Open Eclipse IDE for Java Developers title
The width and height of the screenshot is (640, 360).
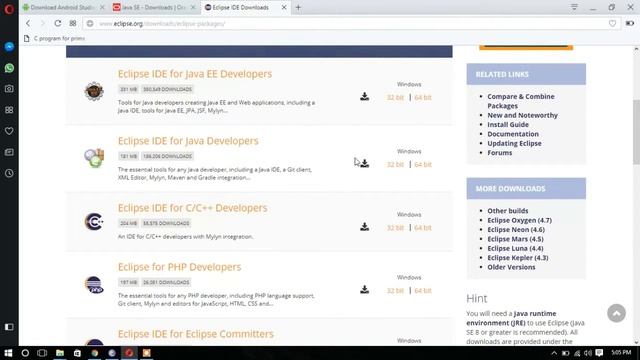[188, 141]
